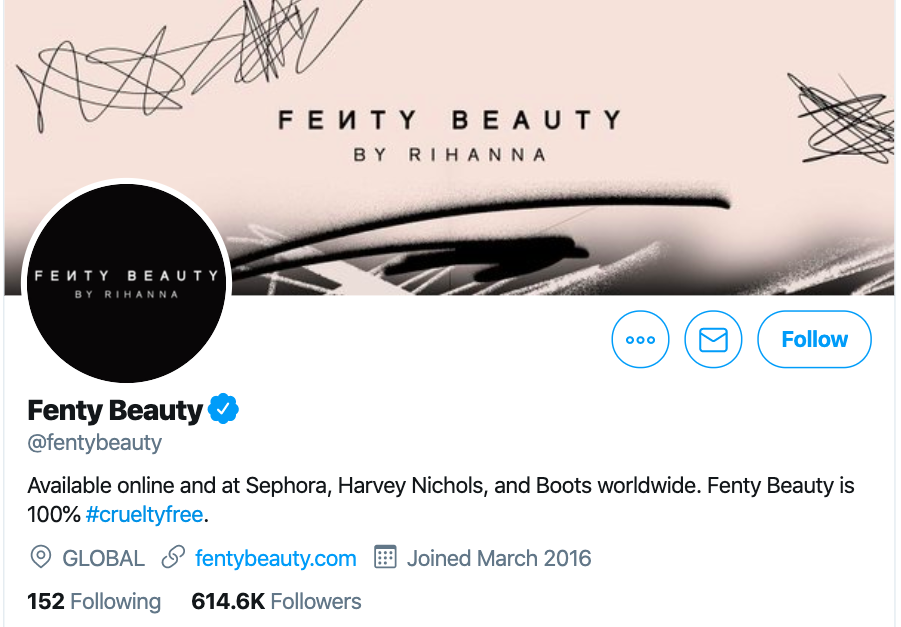Click the location pin icon

tap(41, 558)
